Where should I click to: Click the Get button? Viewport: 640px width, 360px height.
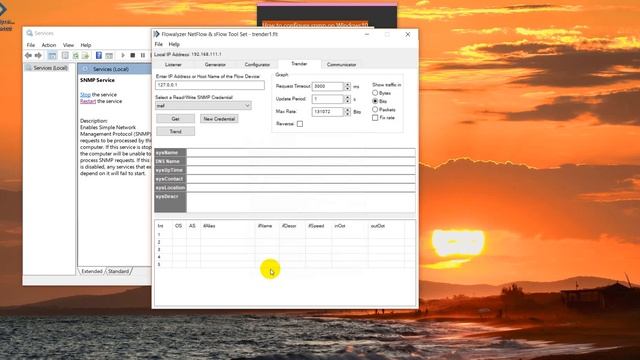(176, 119)
